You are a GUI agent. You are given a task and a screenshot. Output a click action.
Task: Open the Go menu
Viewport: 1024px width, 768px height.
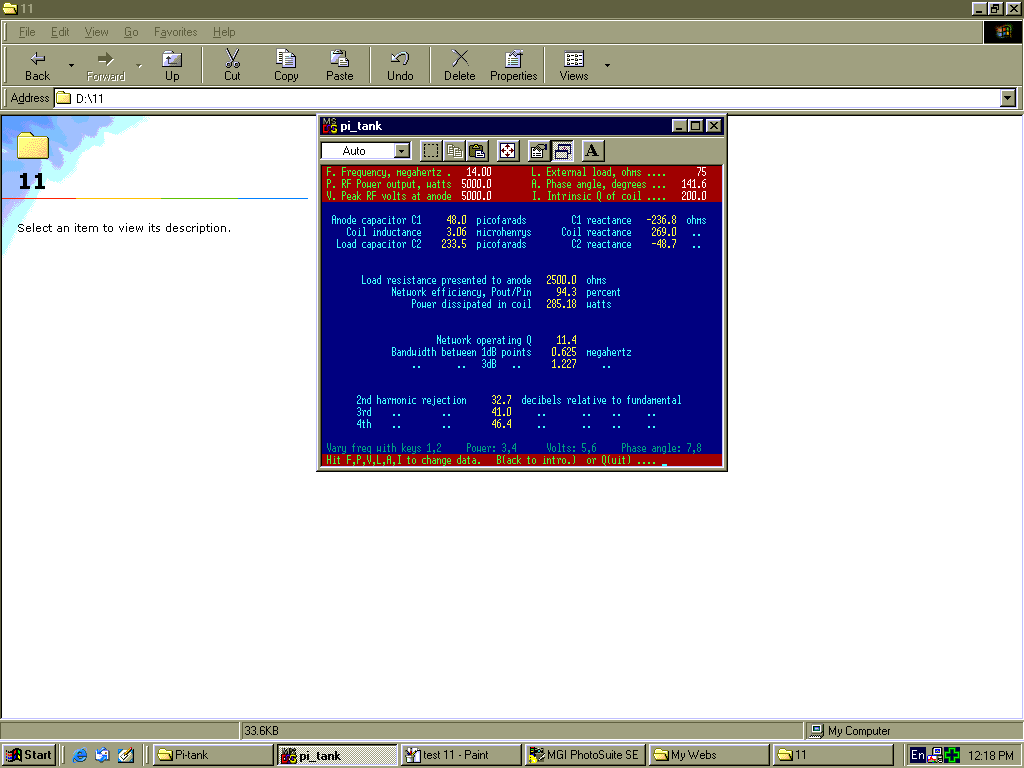click(x=131, y=32)
